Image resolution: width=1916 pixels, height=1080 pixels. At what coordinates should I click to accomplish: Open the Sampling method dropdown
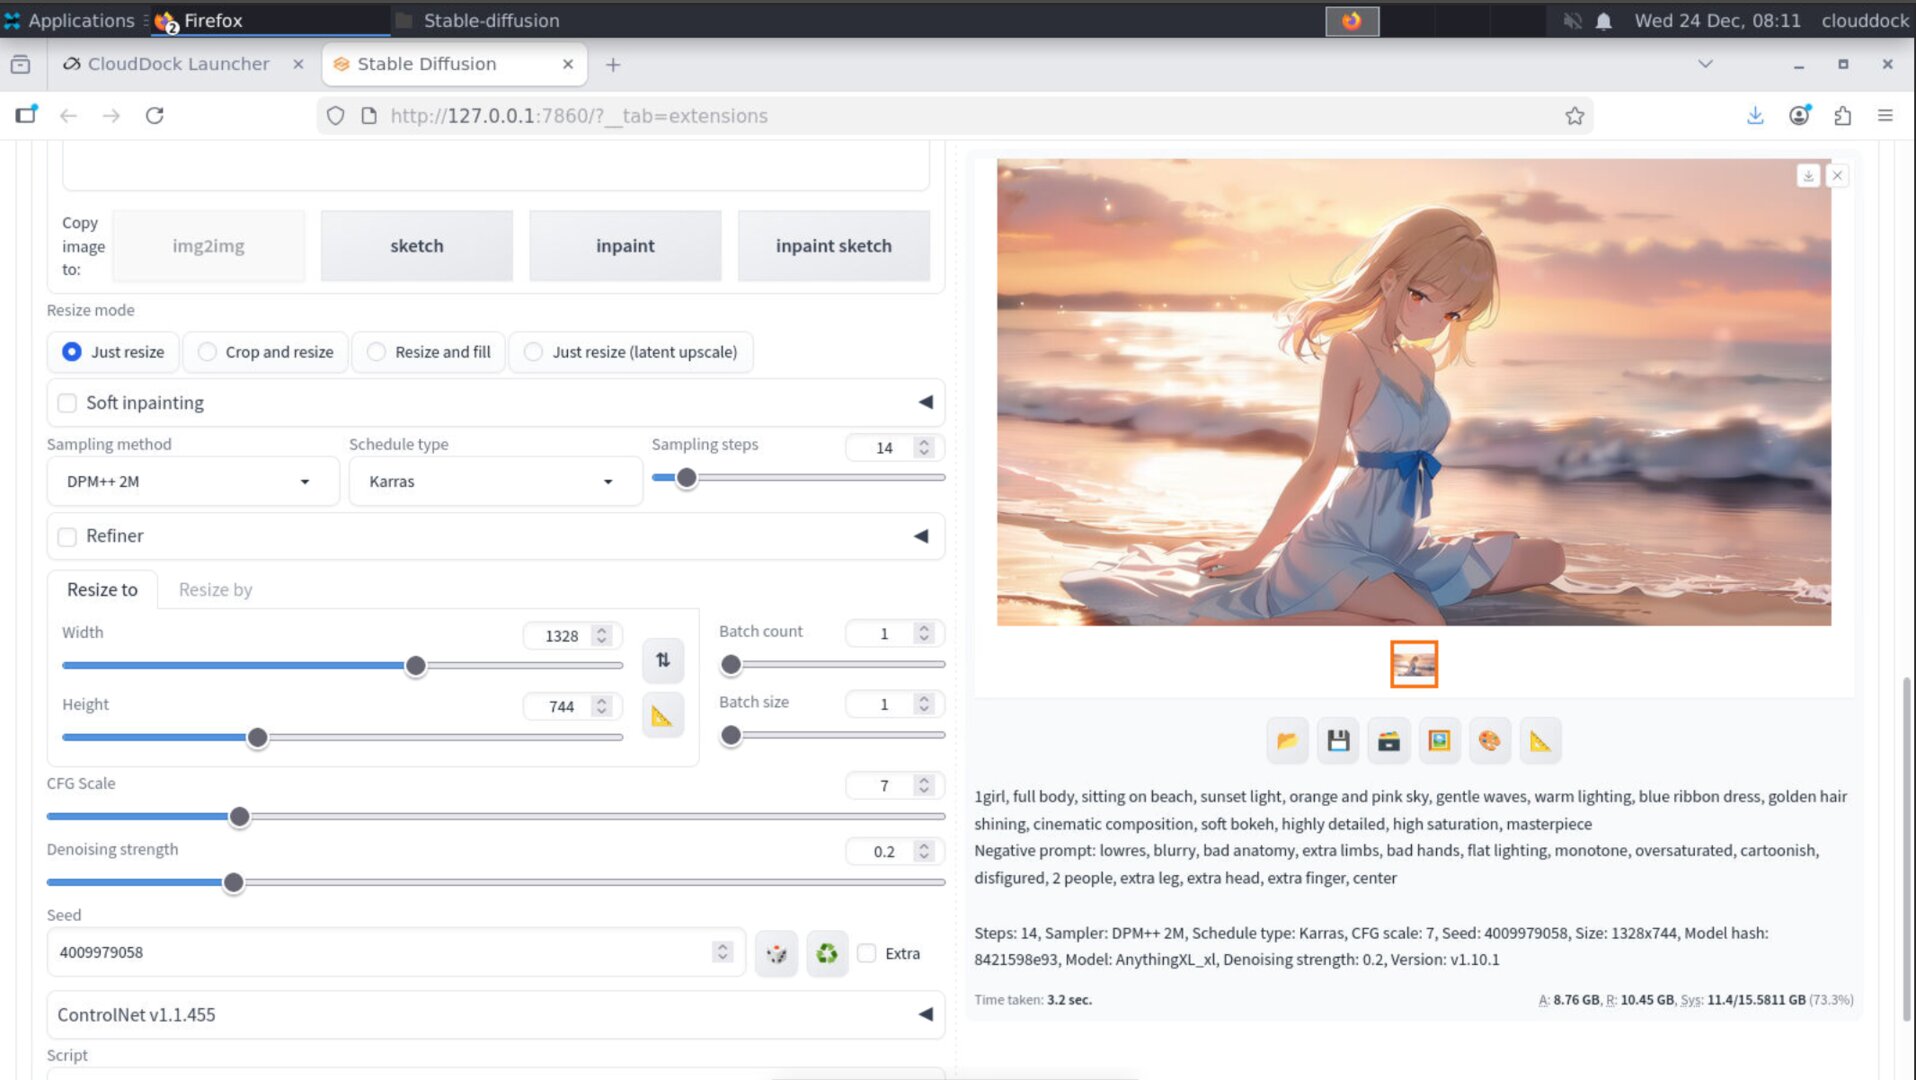[x=190, y=482]
